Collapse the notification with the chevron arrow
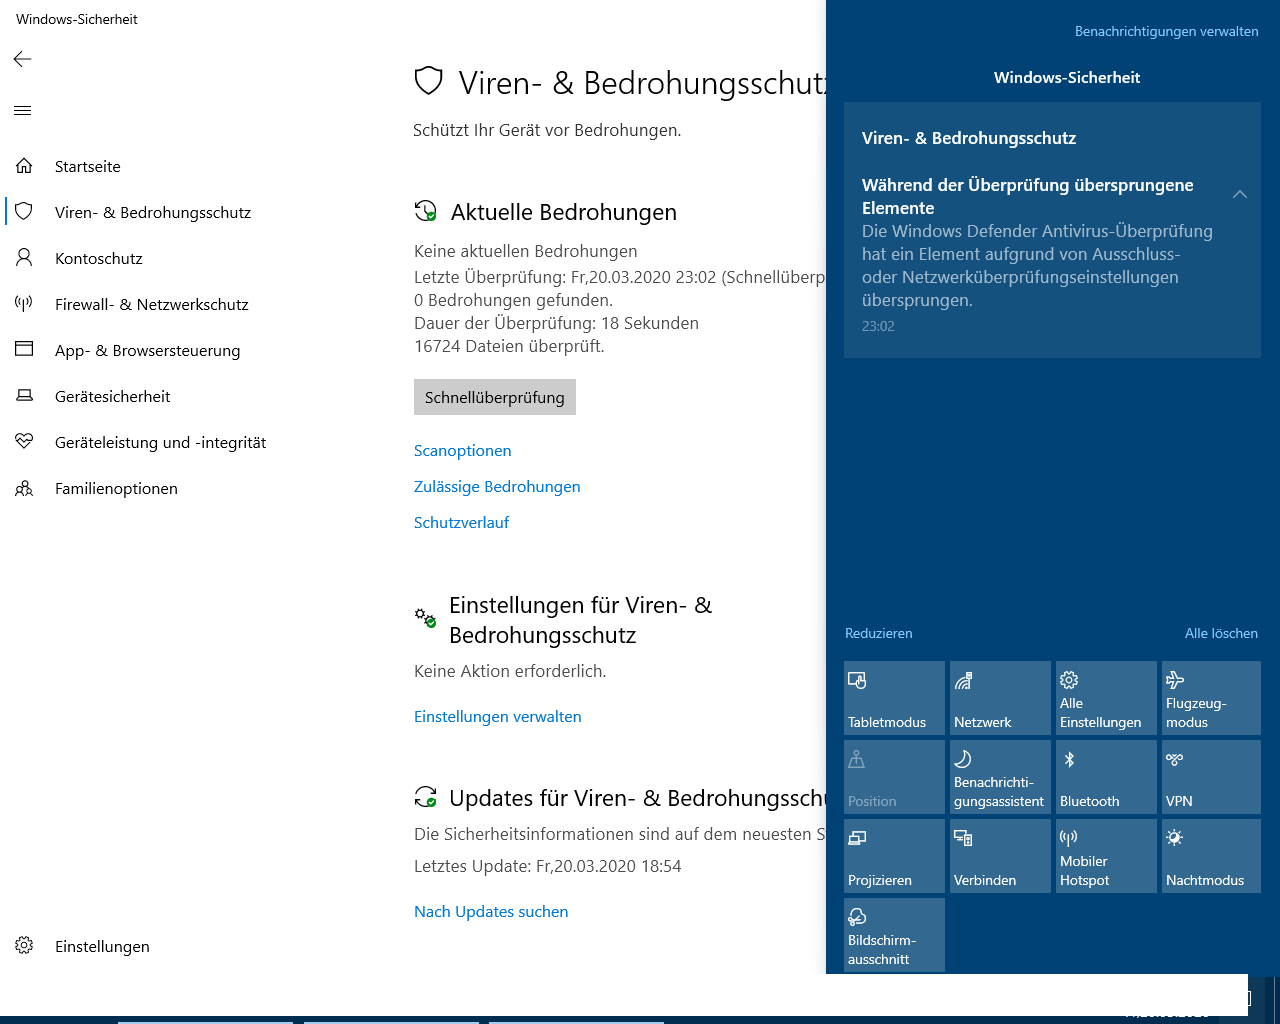1280x1024 pixels. (1240, 194)
